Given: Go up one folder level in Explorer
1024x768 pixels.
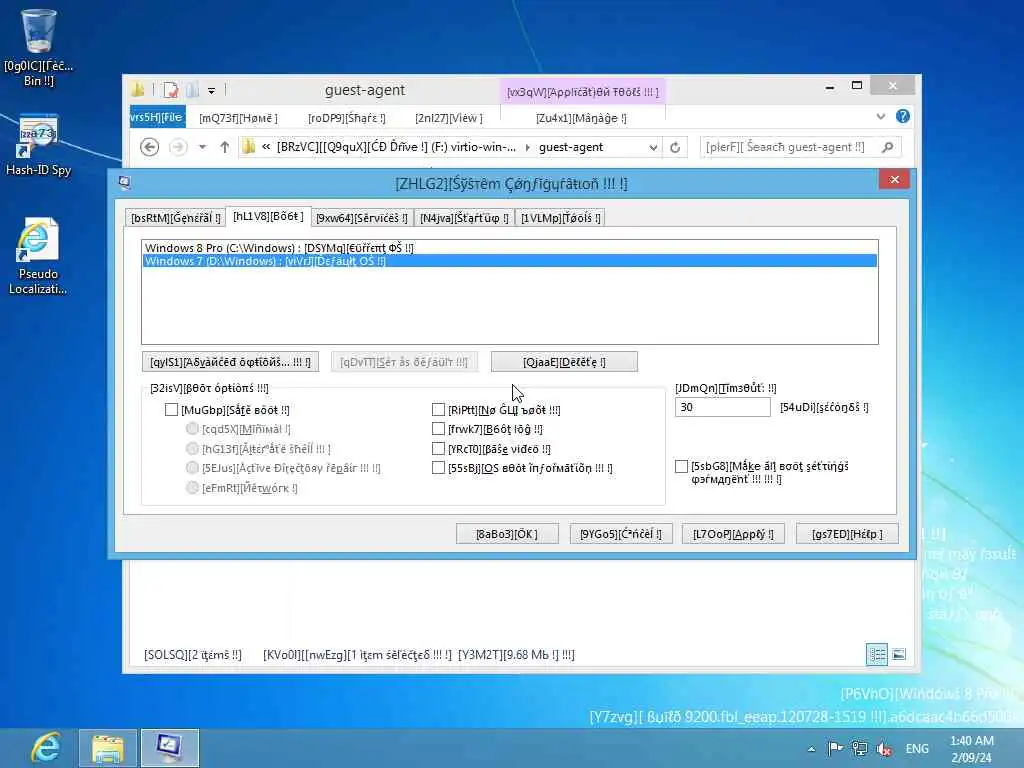Looking at the screenshot, I should 225,147.
